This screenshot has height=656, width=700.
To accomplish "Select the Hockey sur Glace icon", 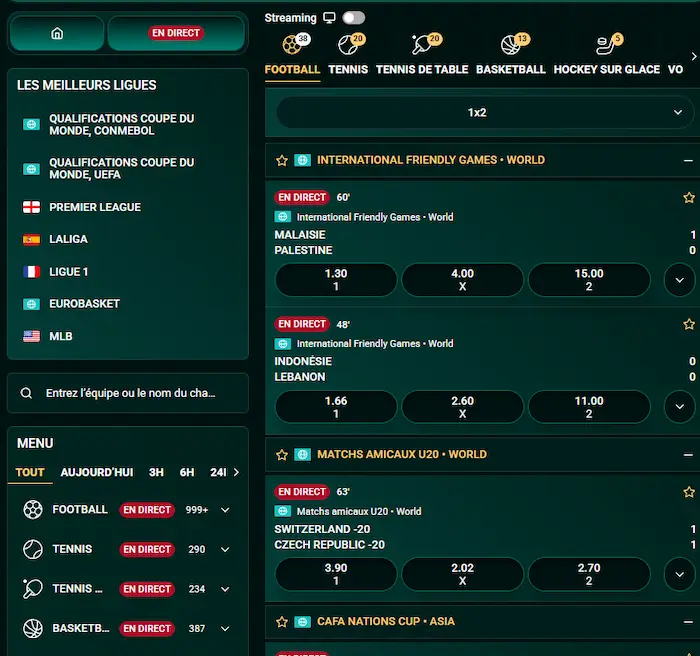I will click(x=607, y=46).
